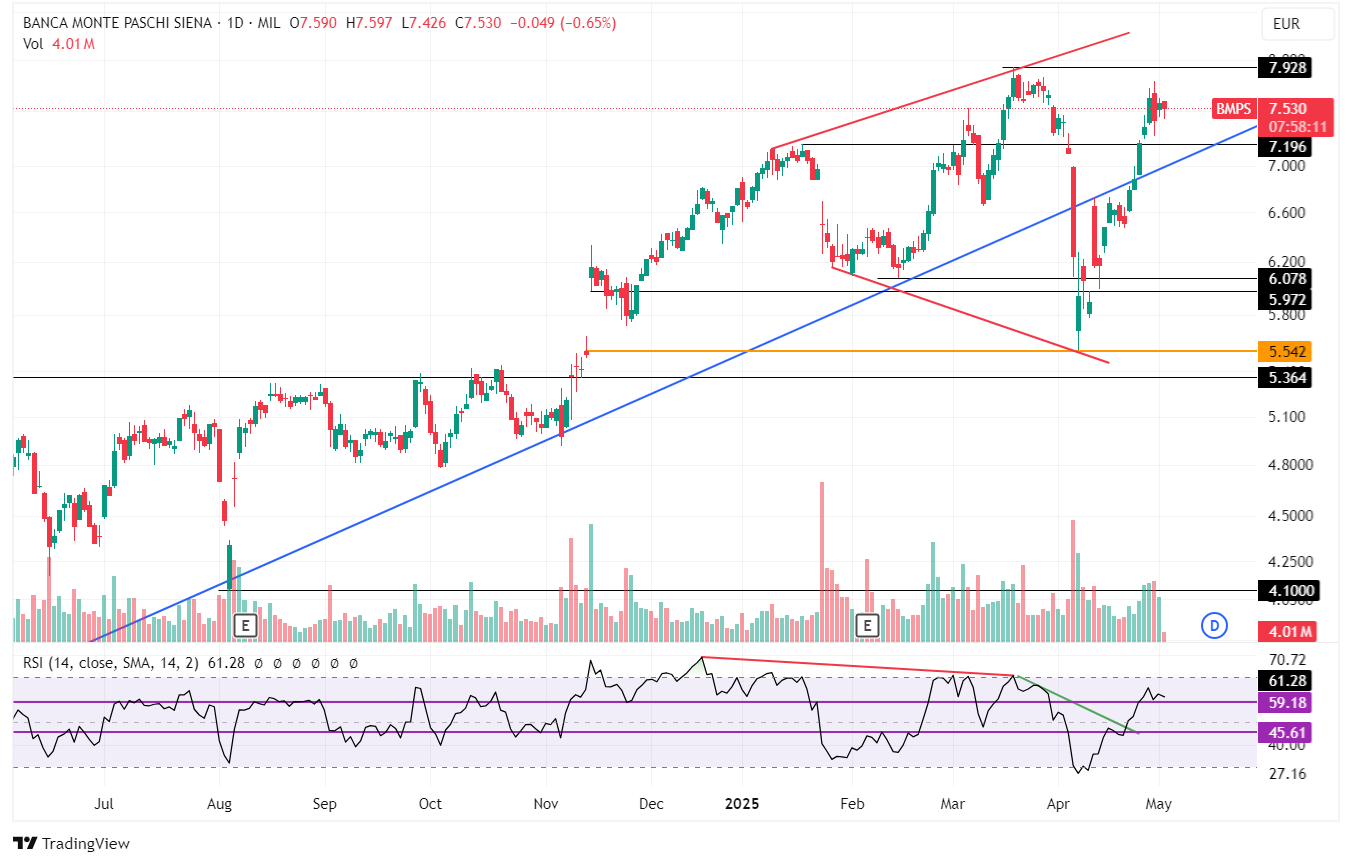Click the 4.8000 price axis tick
Viewport: 1352px width, 865px height.
coord(1290,465)
